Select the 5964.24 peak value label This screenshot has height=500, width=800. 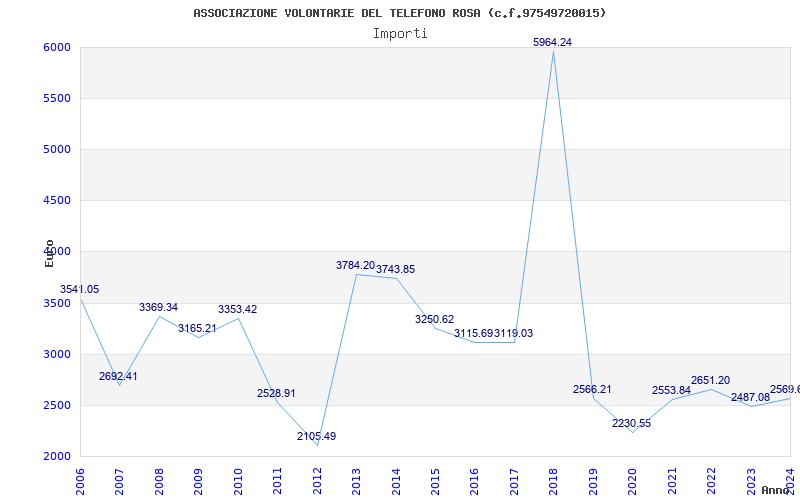(x=553, y=42)
